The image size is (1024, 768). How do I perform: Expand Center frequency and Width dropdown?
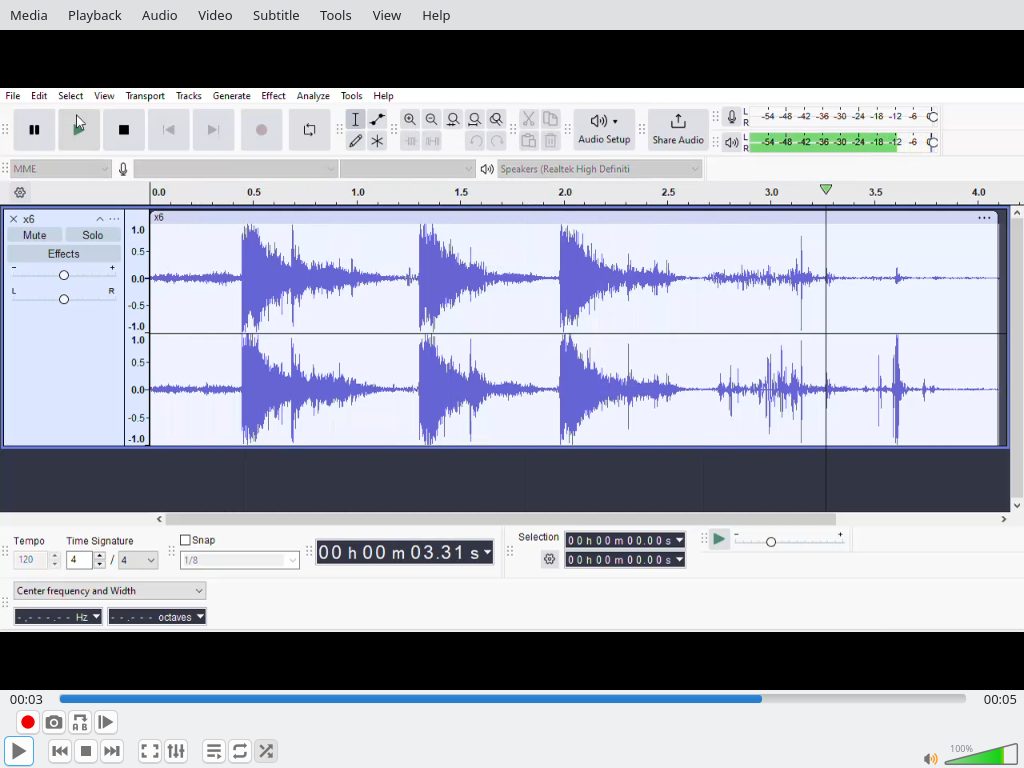coord(110,591)
